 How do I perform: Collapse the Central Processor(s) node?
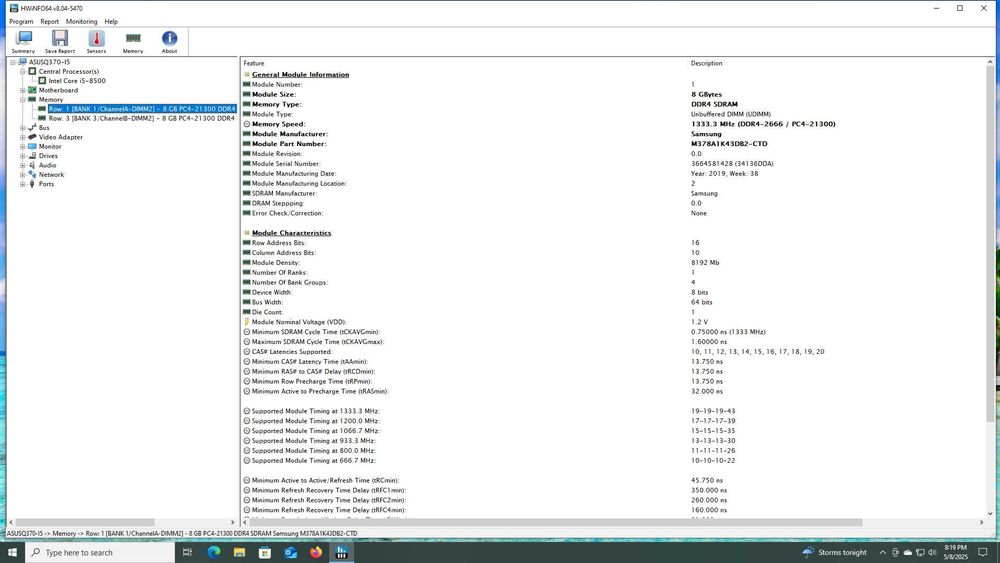(x=22, y=71)
